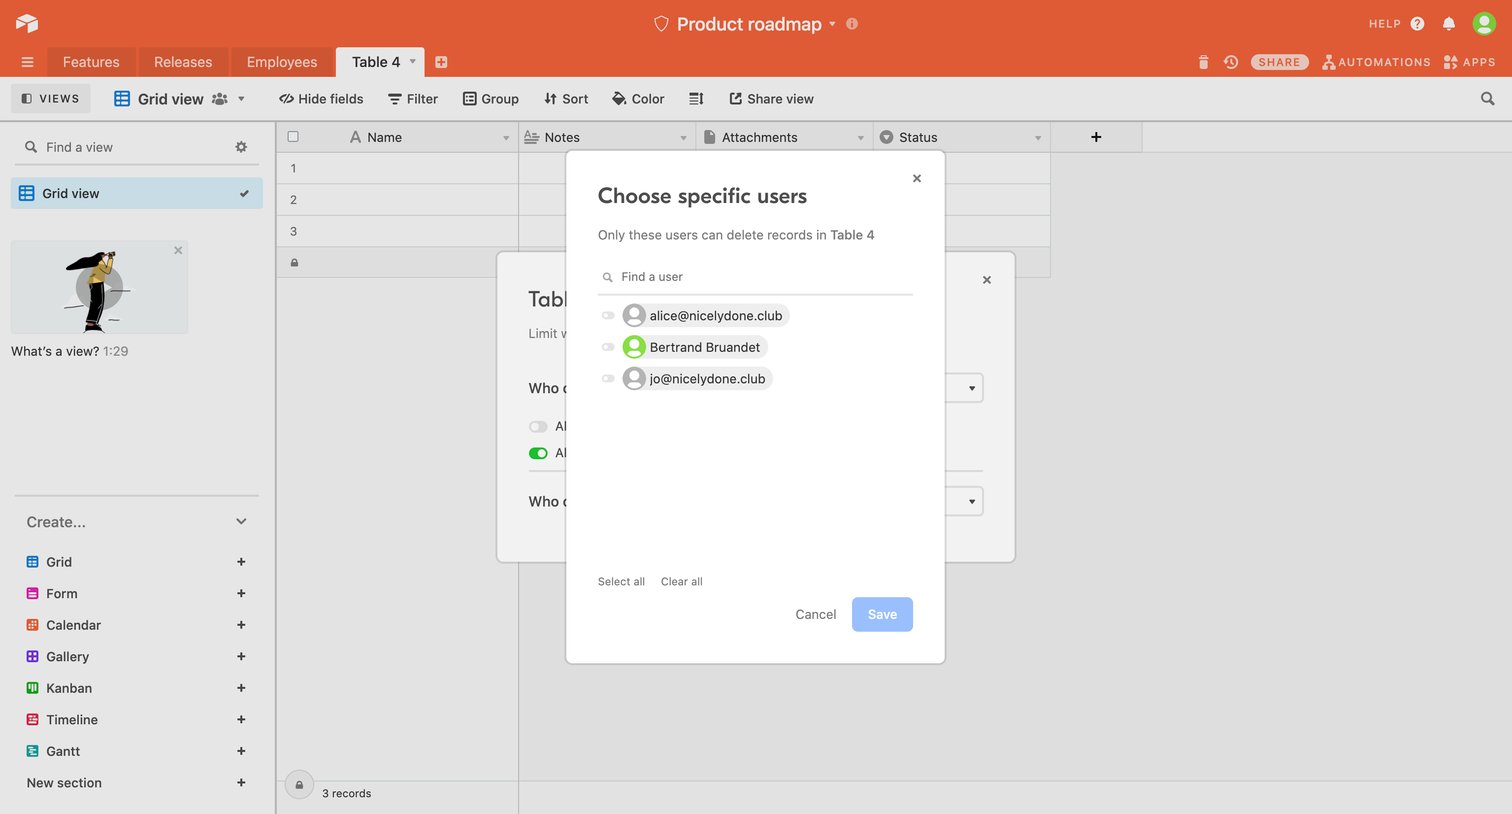The width and height of the screenshot is (1512, 814).
Task: Open the Grid view options dropdown arrow
Action: click(x=241, y=99)
